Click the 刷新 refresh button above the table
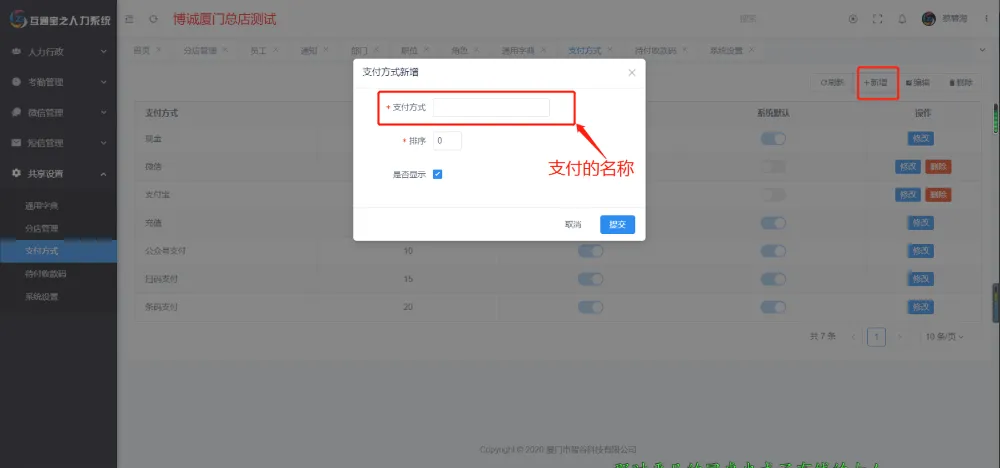 (832, 83)
